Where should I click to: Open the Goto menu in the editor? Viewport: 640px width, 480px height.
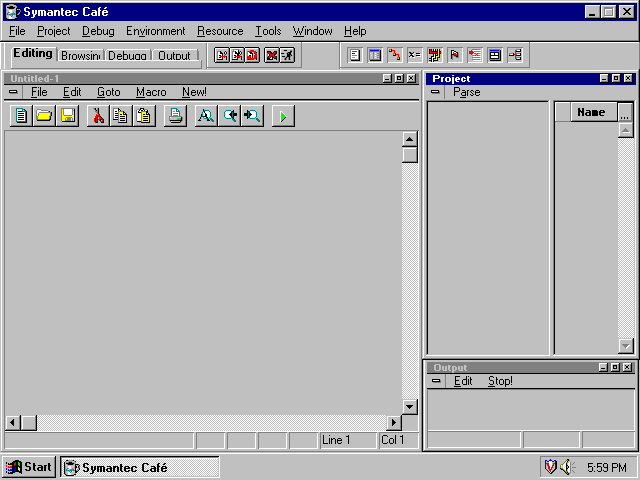tap(109, 92)
